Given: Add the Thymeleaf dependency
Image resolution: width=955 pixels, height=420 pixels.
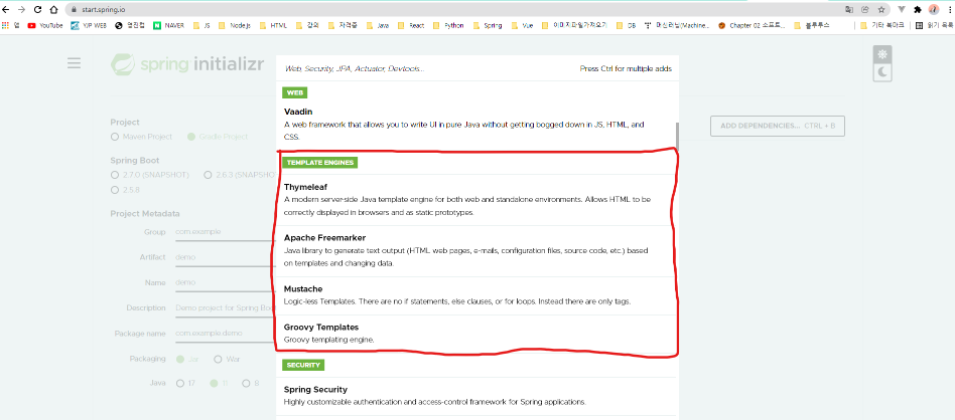Looking at the screenshot, I should (476, 200).
